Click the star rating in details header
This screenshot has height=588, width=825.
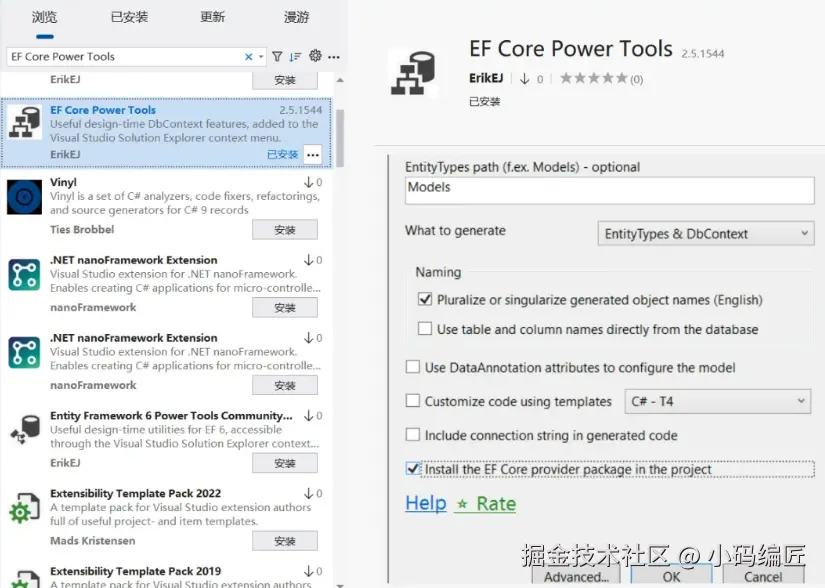click(x=593, y=78)
